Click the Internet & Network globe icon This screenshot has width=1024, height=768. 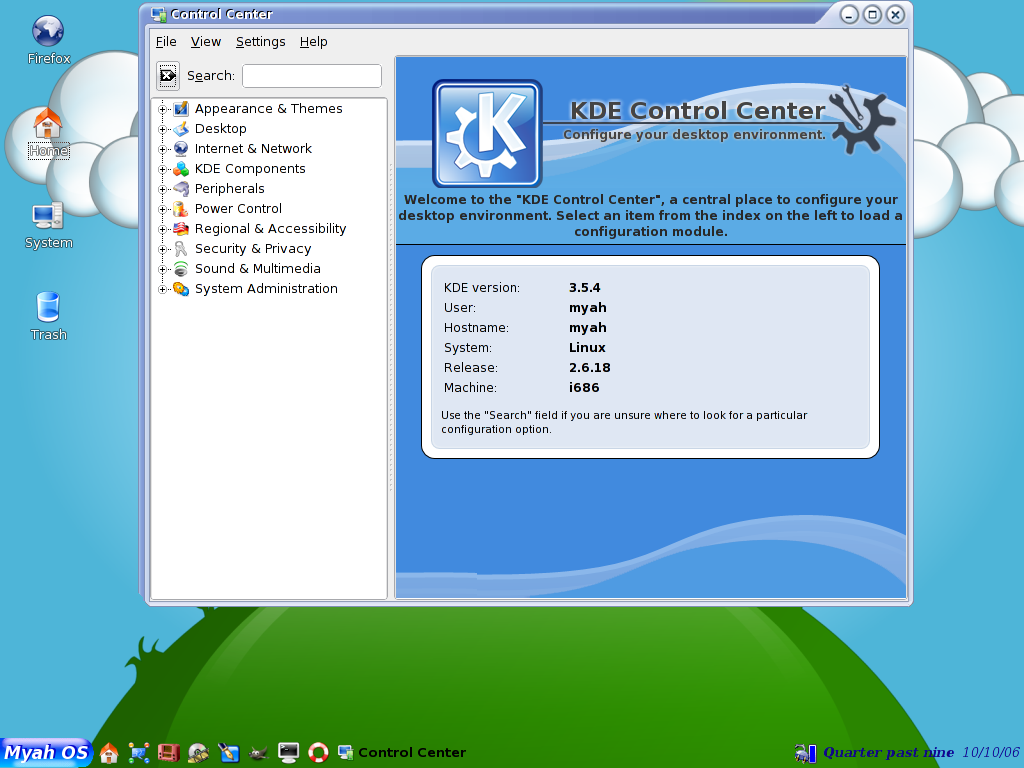[x=181, y=149]
